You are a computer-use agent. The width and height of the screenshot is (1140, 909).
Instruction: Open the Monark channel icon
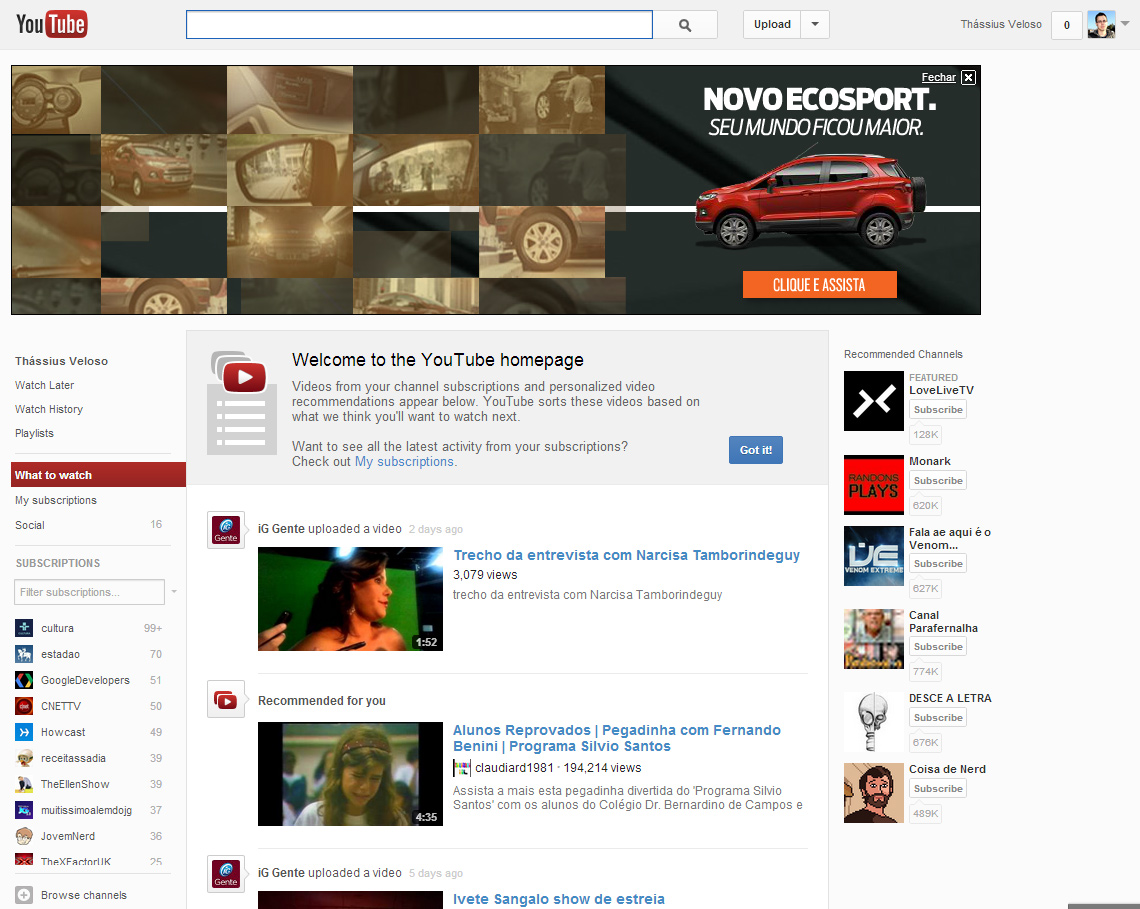(873, 485)
